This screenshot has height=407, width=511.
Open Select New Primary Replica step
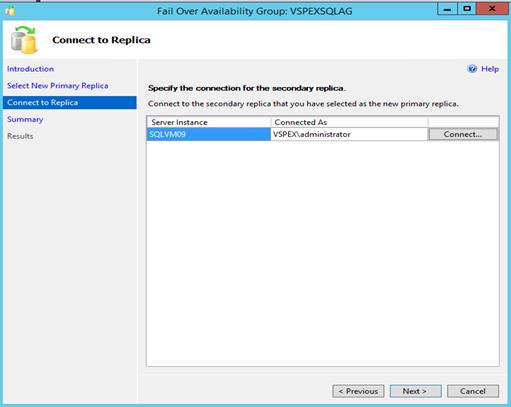pyautogui.click(x=58, y=86)
